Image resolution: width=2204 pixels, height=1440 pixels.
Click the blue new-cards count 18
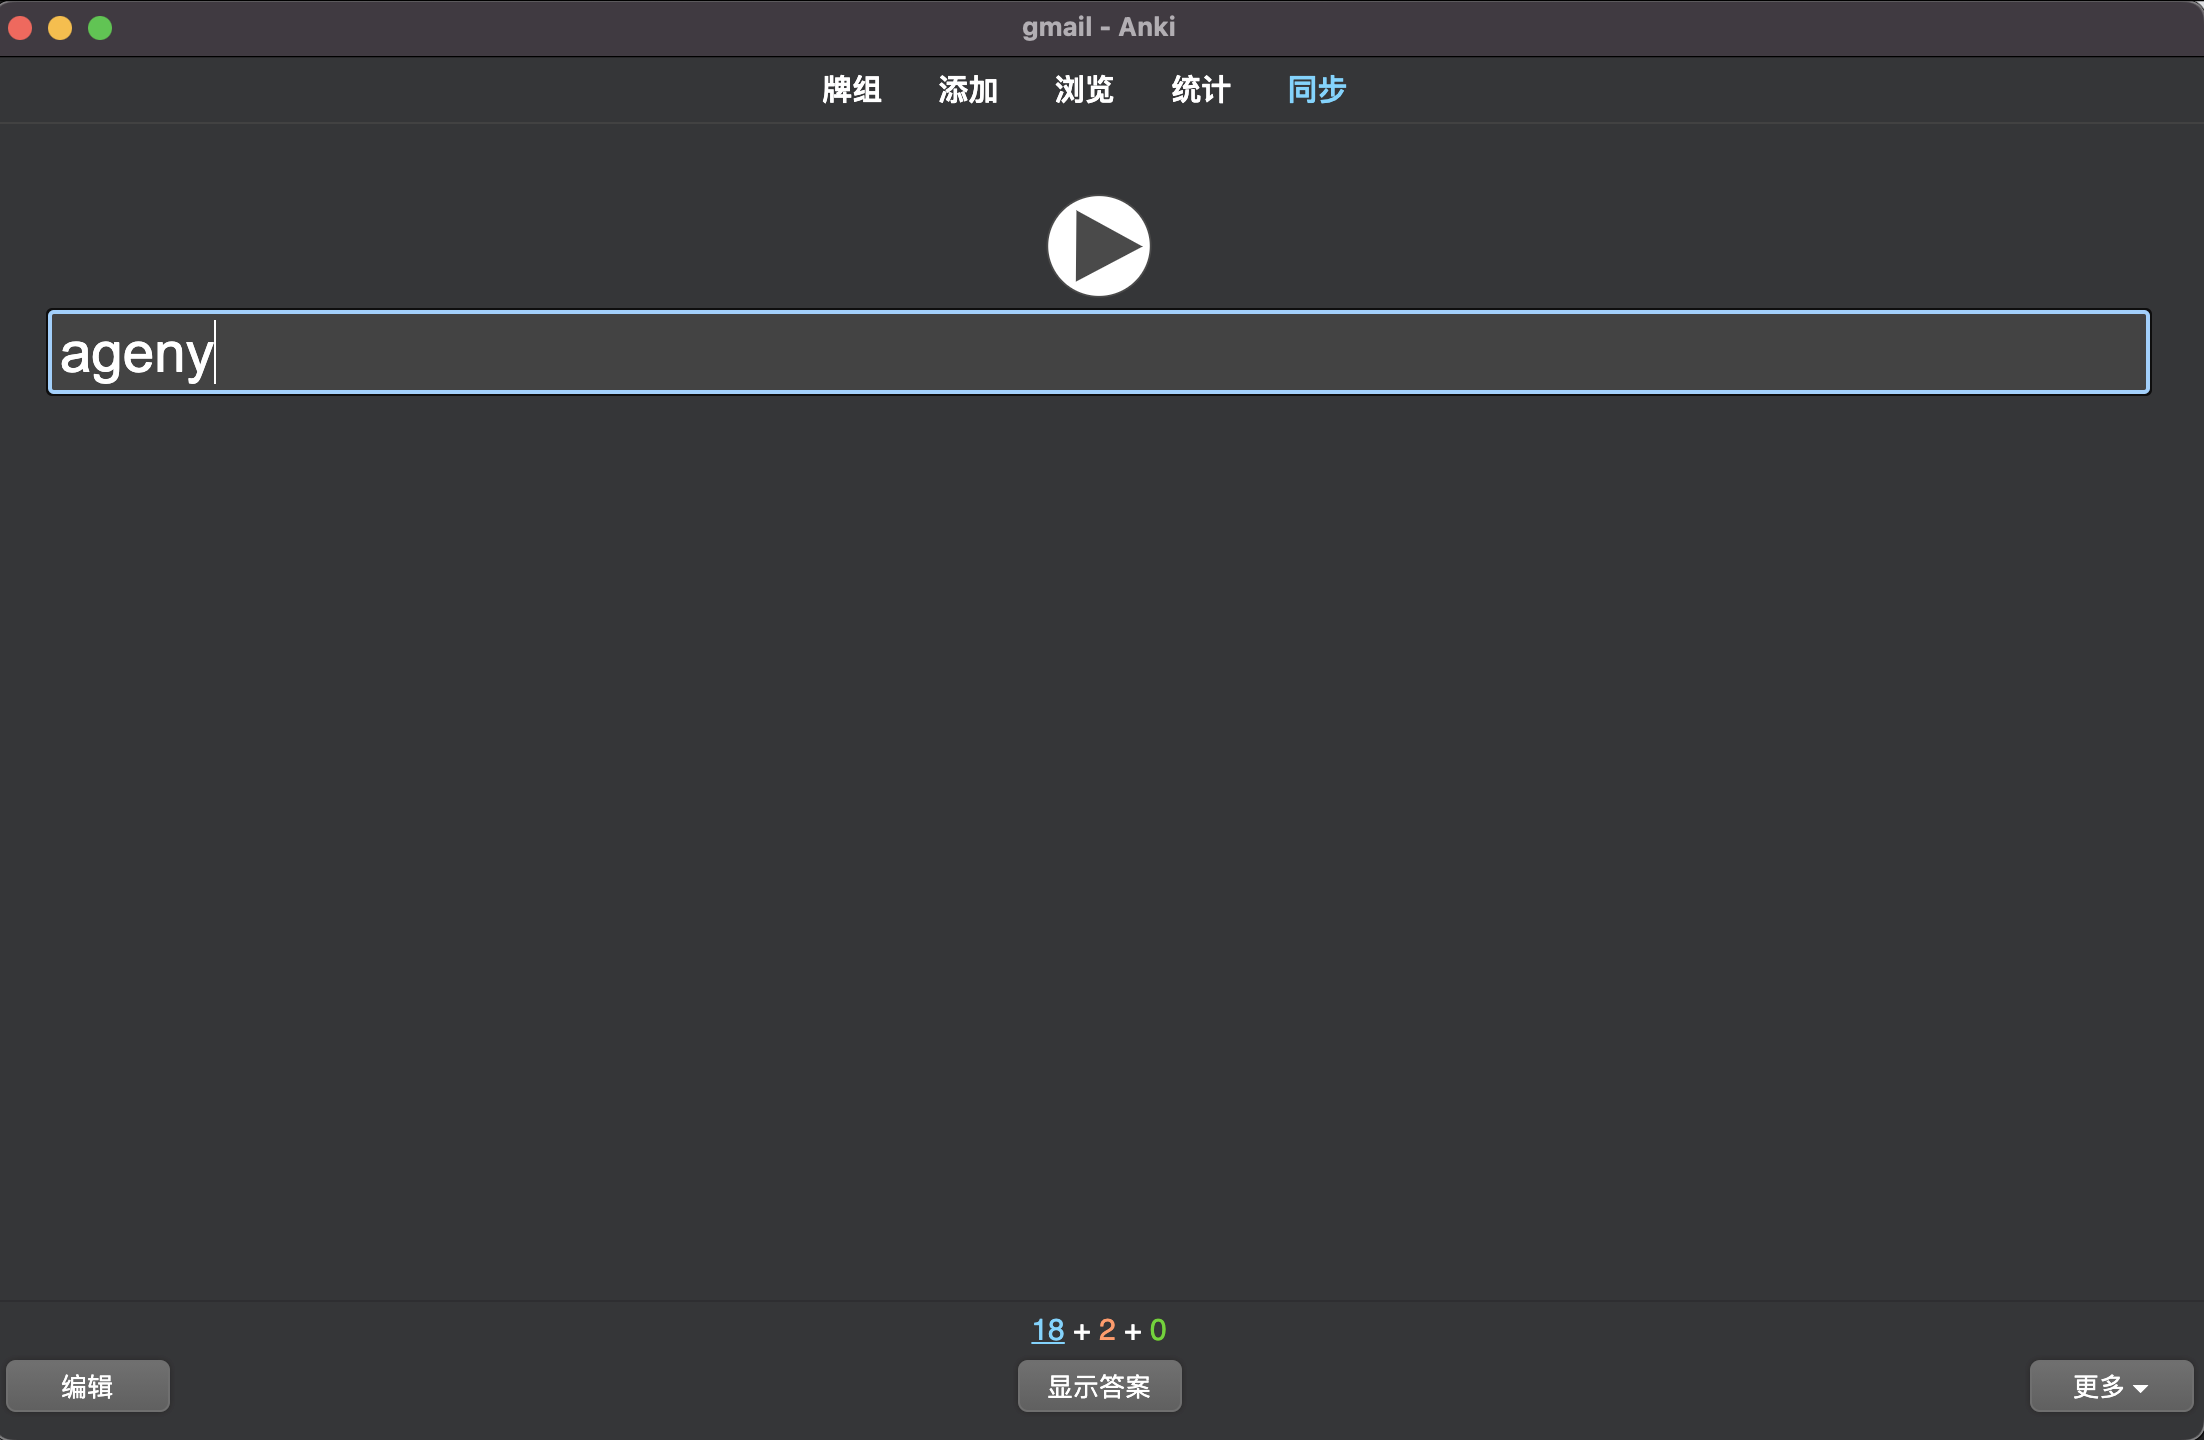pyautogui.click(x=1048, y=1330)
